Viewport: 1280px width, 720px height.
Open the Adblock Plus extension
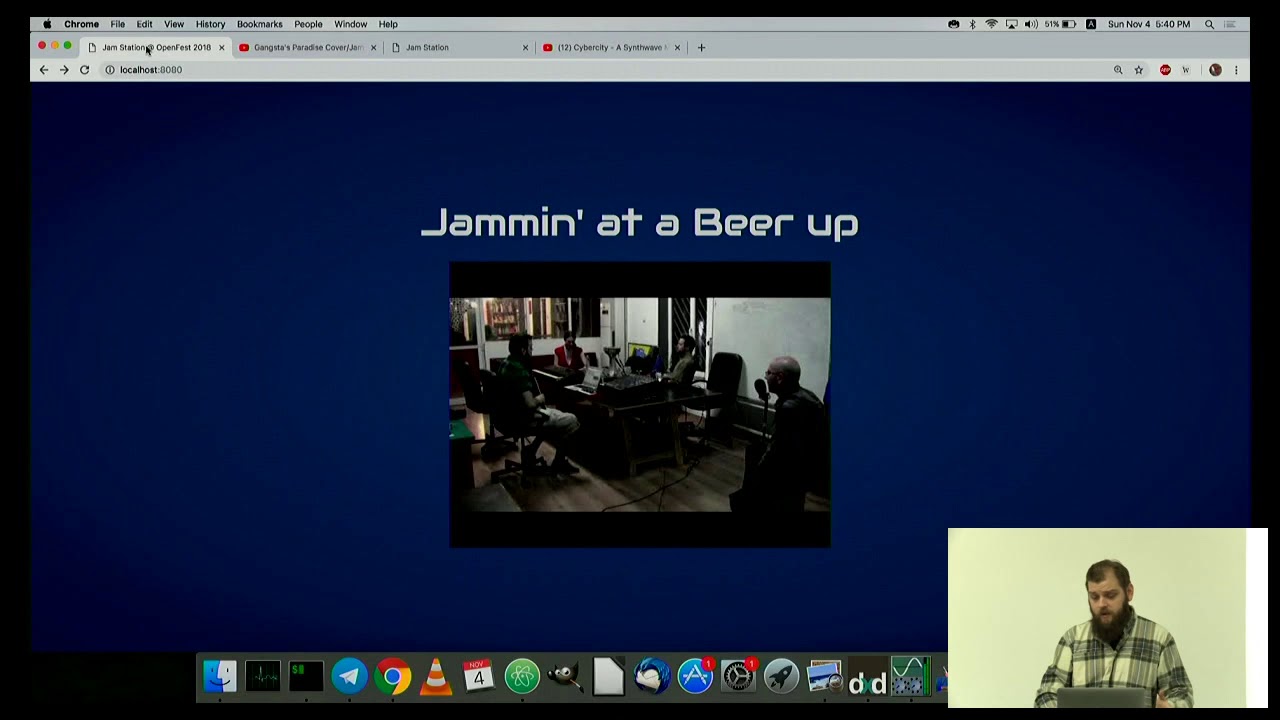pyautogui.click(x=1165, y=70)
